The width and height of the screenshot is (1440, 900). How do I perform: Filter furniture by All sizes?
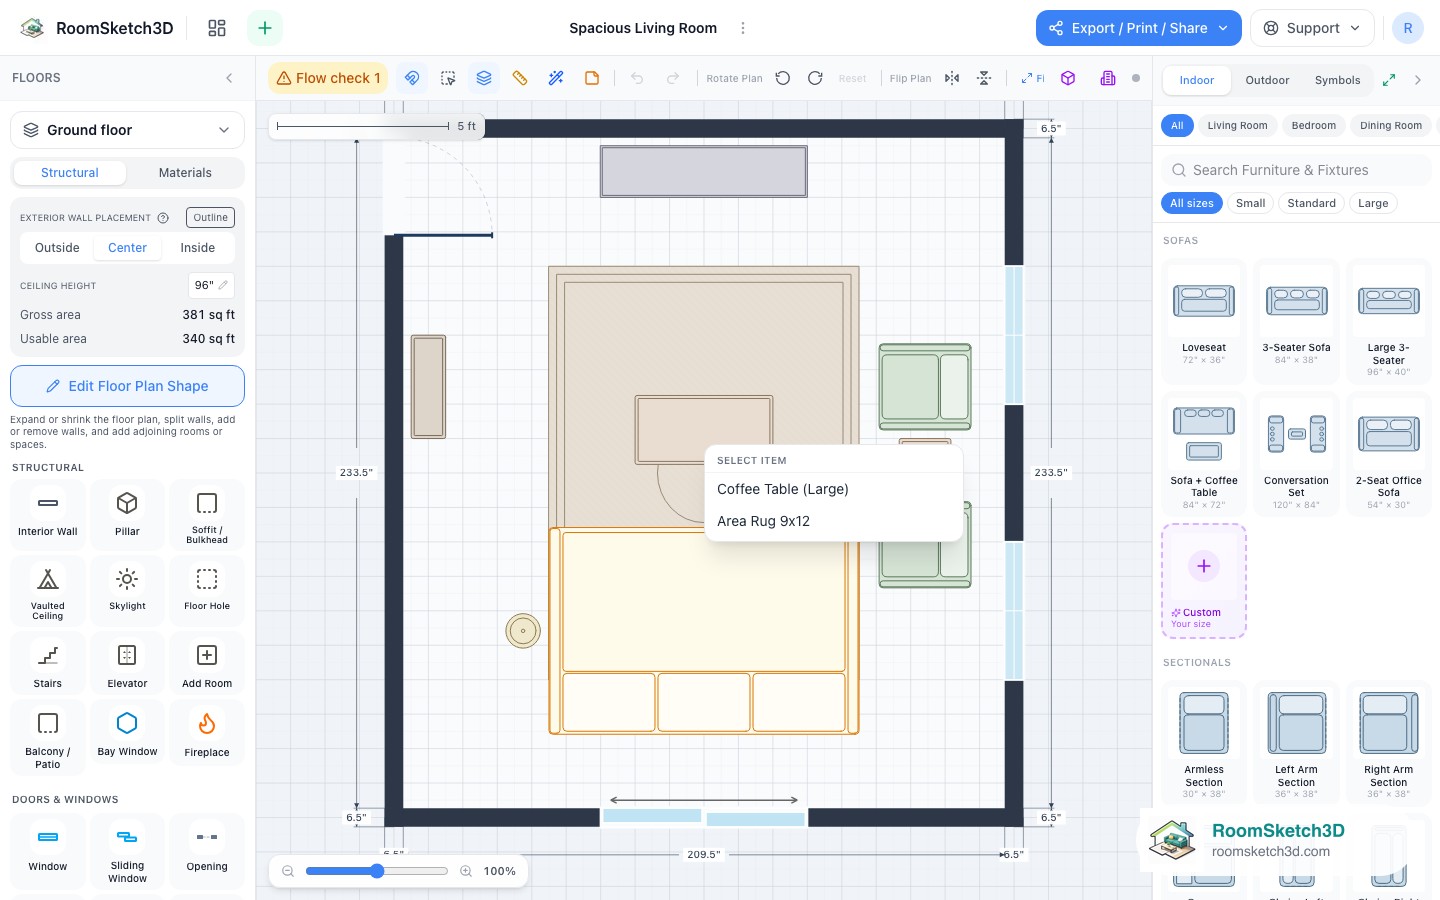[1192, 203]
